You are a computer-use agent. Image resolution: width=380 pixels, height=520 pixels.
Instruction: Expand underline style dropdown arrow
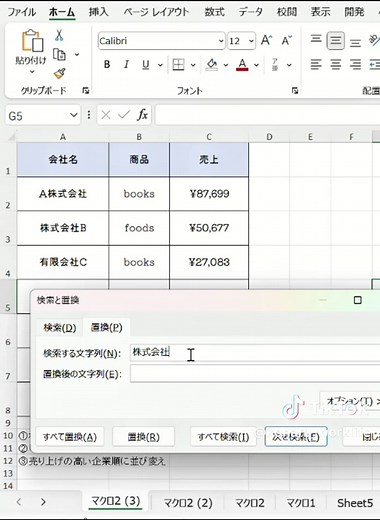(x=160, y=65)
